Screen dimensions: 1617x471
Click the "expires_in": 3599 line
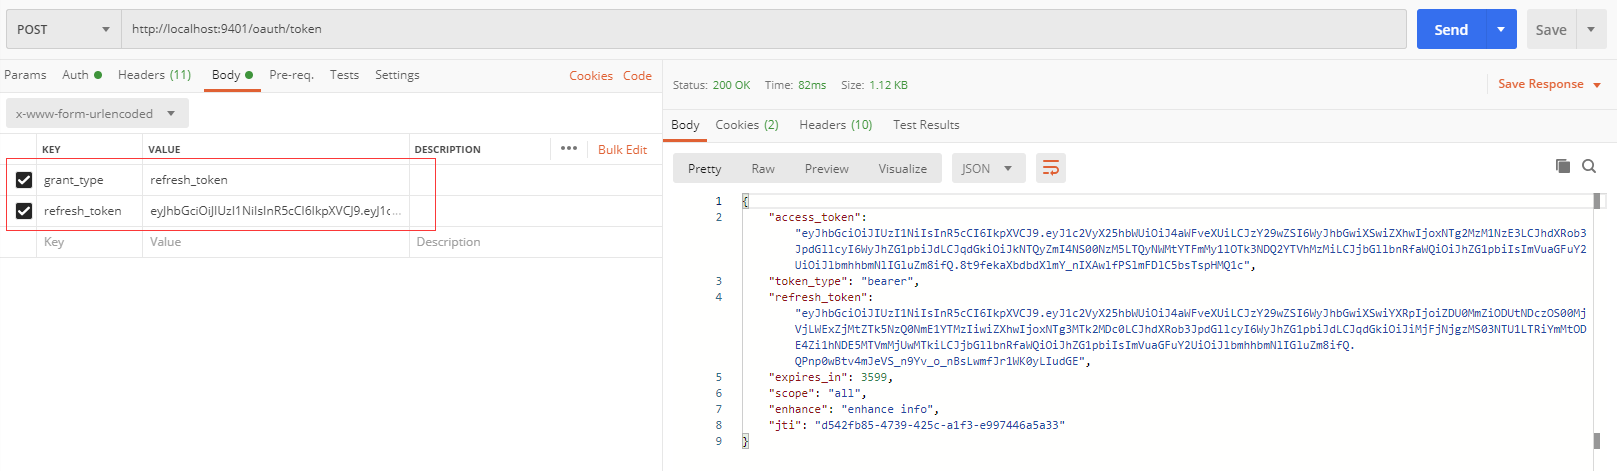831,377
